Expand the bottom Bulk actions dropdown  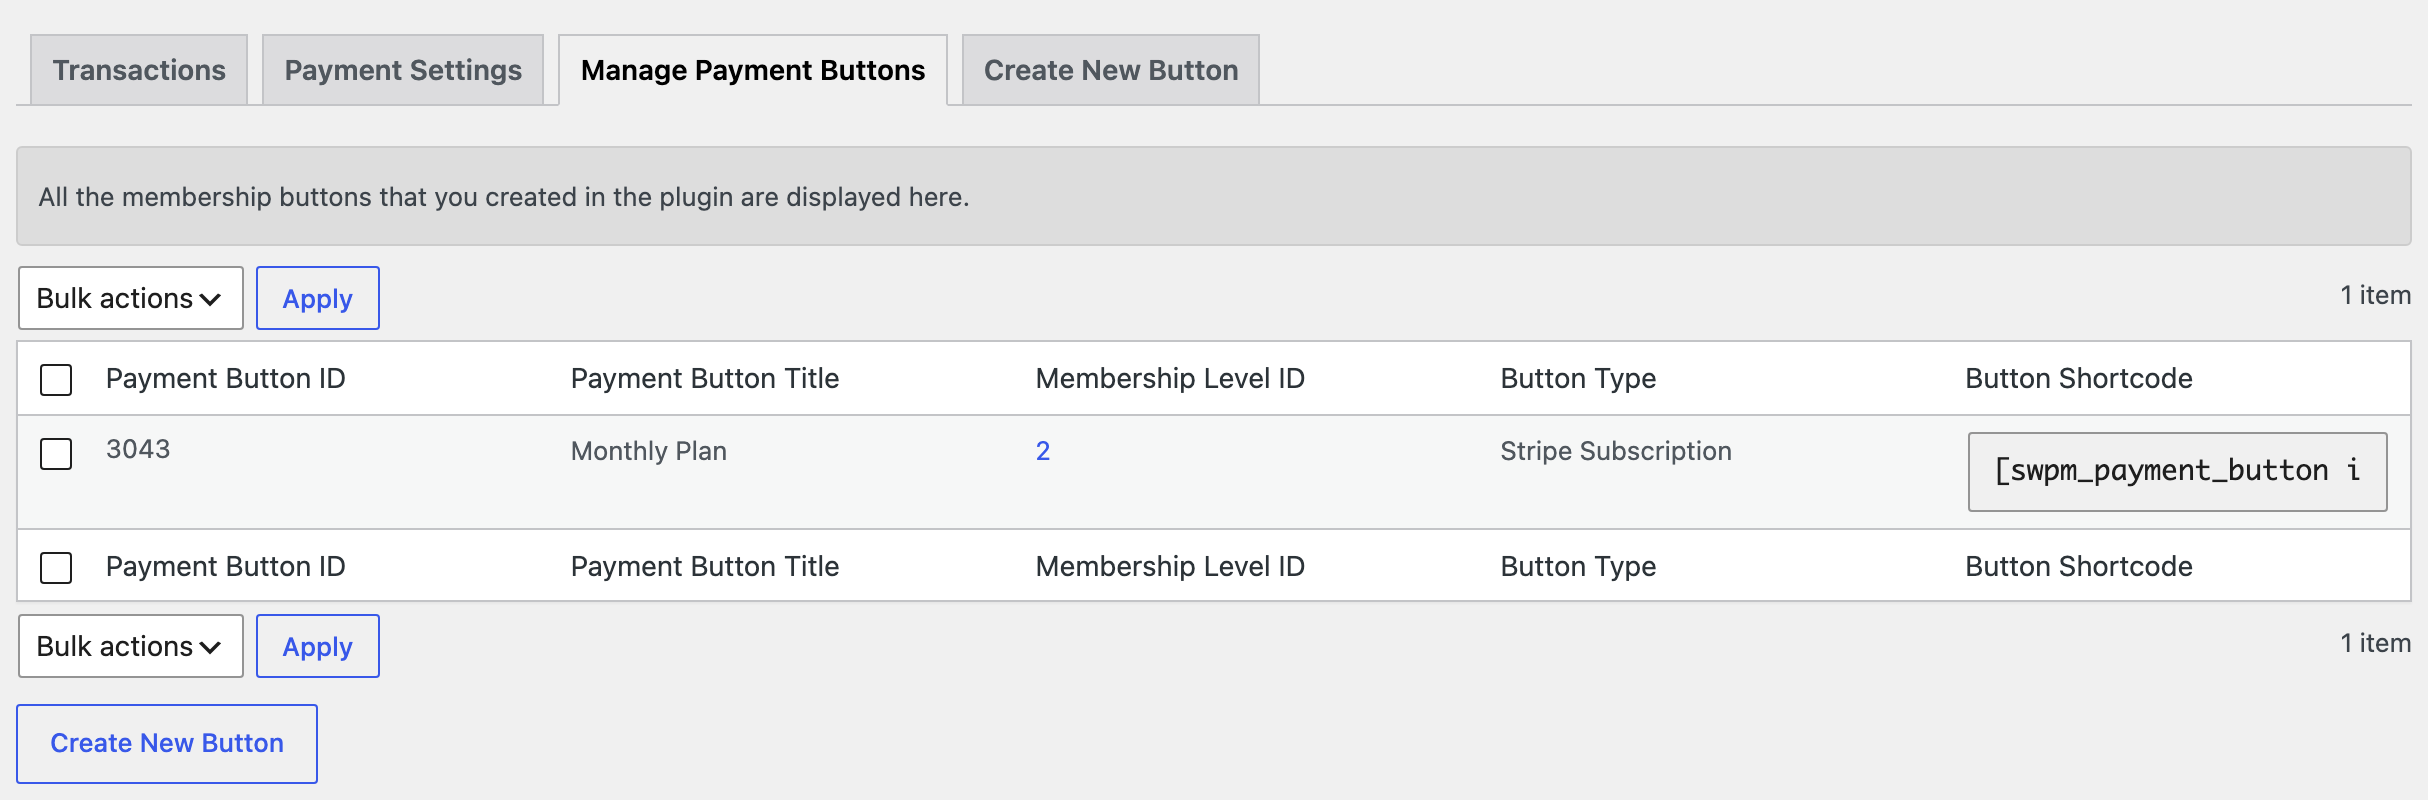click(131, 646)
